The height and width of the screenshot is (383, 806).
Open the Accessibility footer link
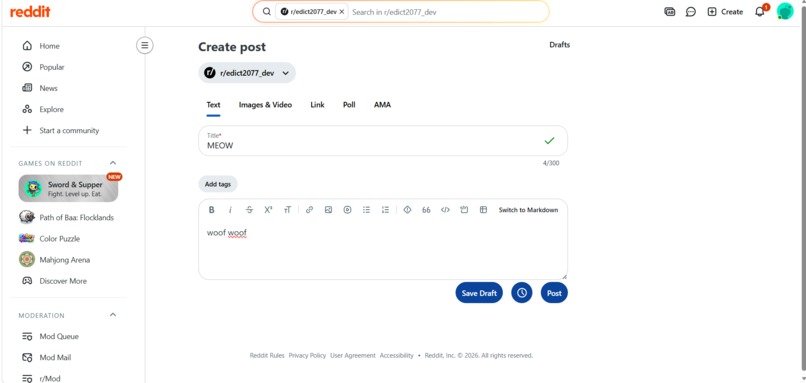pyautogui.click(x=396, y=356)
